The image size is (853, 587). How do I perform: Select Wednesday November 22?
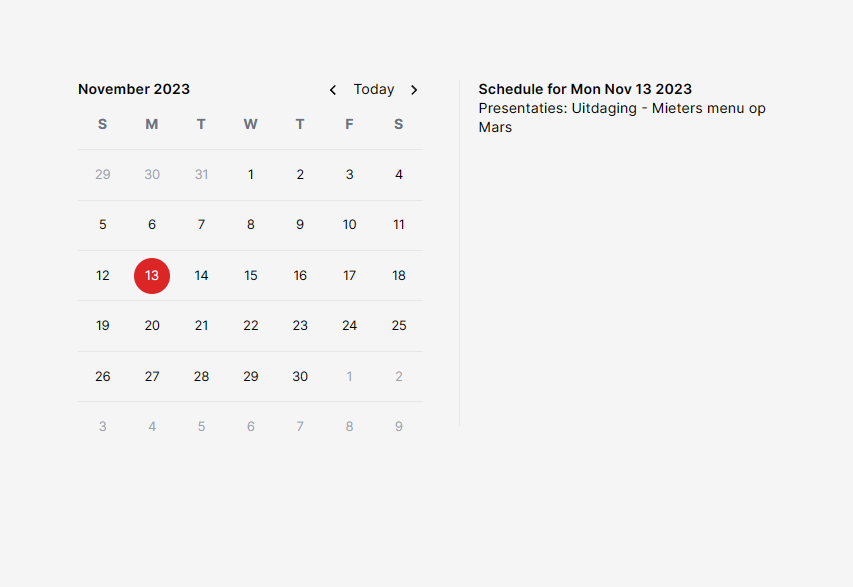pyautogui.click(x=251, y=326)
